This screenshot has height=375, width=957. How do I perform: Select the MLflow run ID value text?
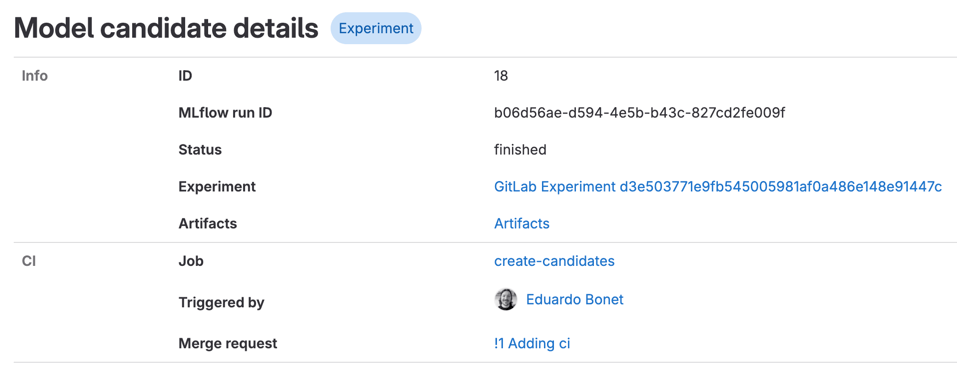(x=639, y=113)
